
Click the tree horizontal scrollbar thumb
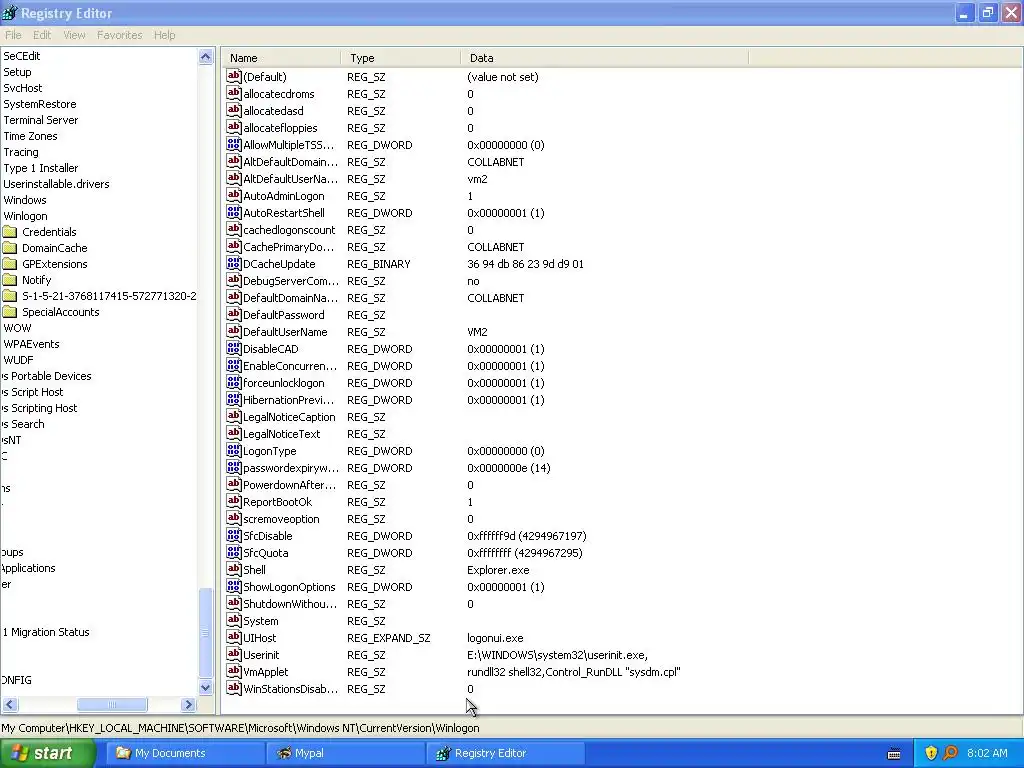[112, 705]
